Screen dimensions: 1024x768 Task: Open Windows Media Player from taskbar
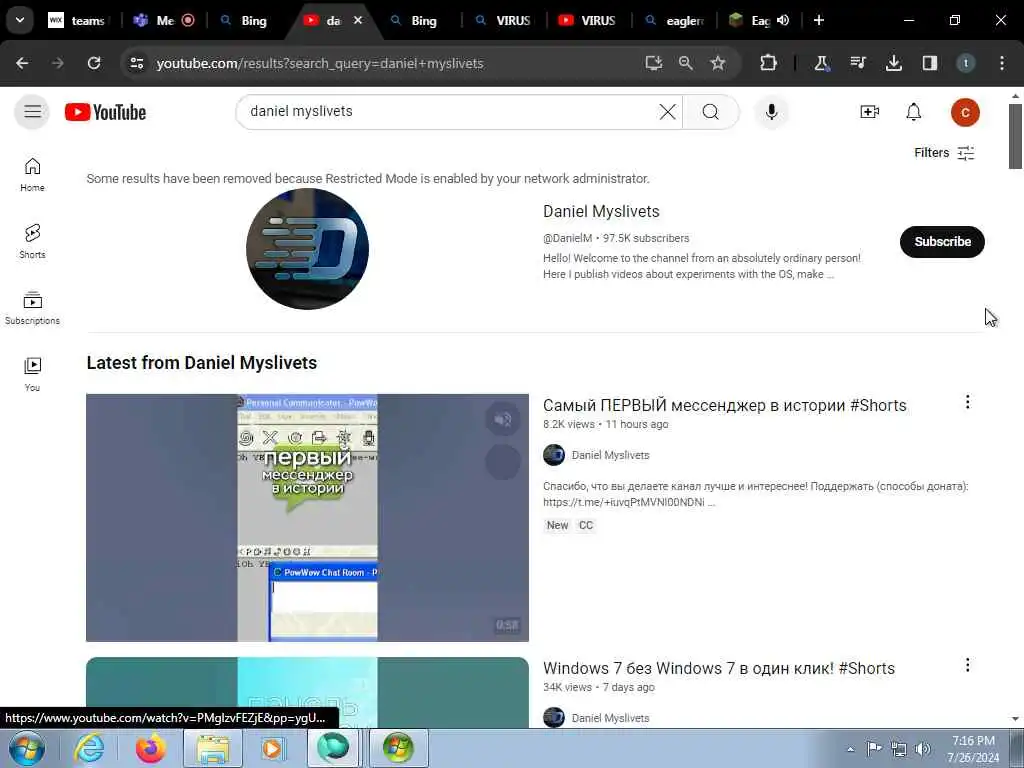273,748
